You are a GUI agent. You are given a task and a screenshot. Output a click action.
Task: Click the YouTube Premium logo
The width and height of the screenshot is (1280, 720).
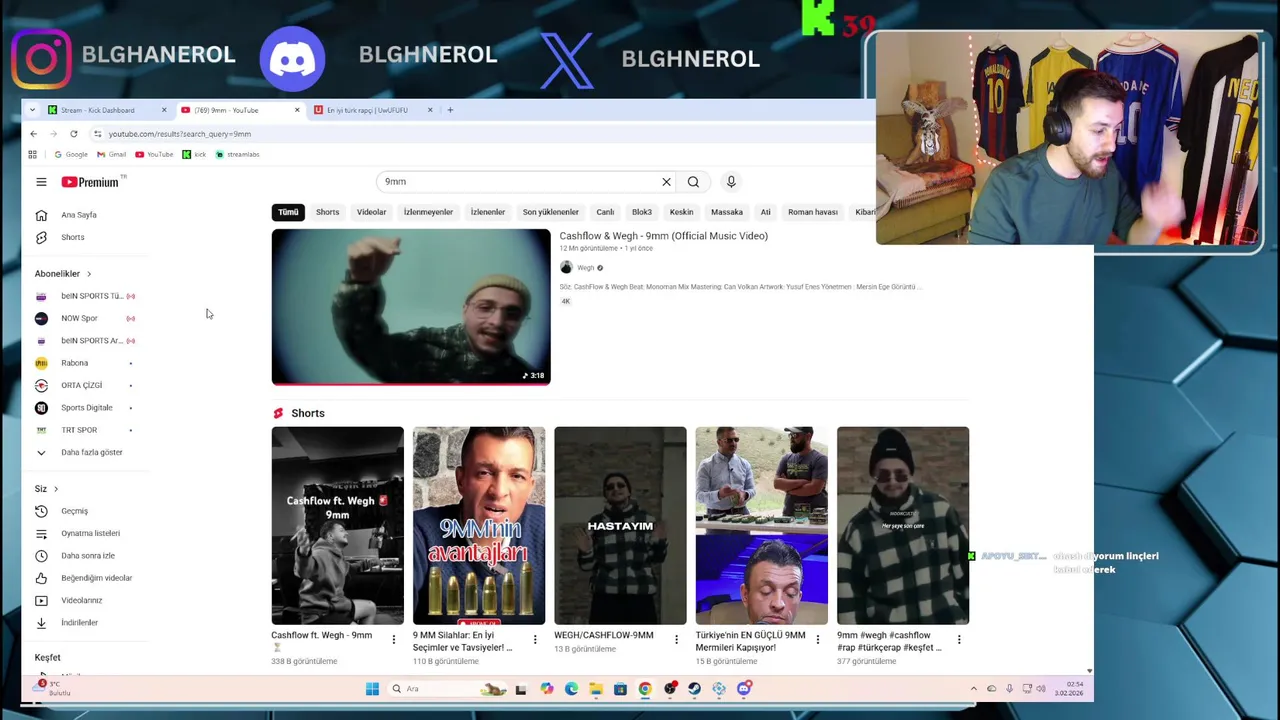point(91,182)
